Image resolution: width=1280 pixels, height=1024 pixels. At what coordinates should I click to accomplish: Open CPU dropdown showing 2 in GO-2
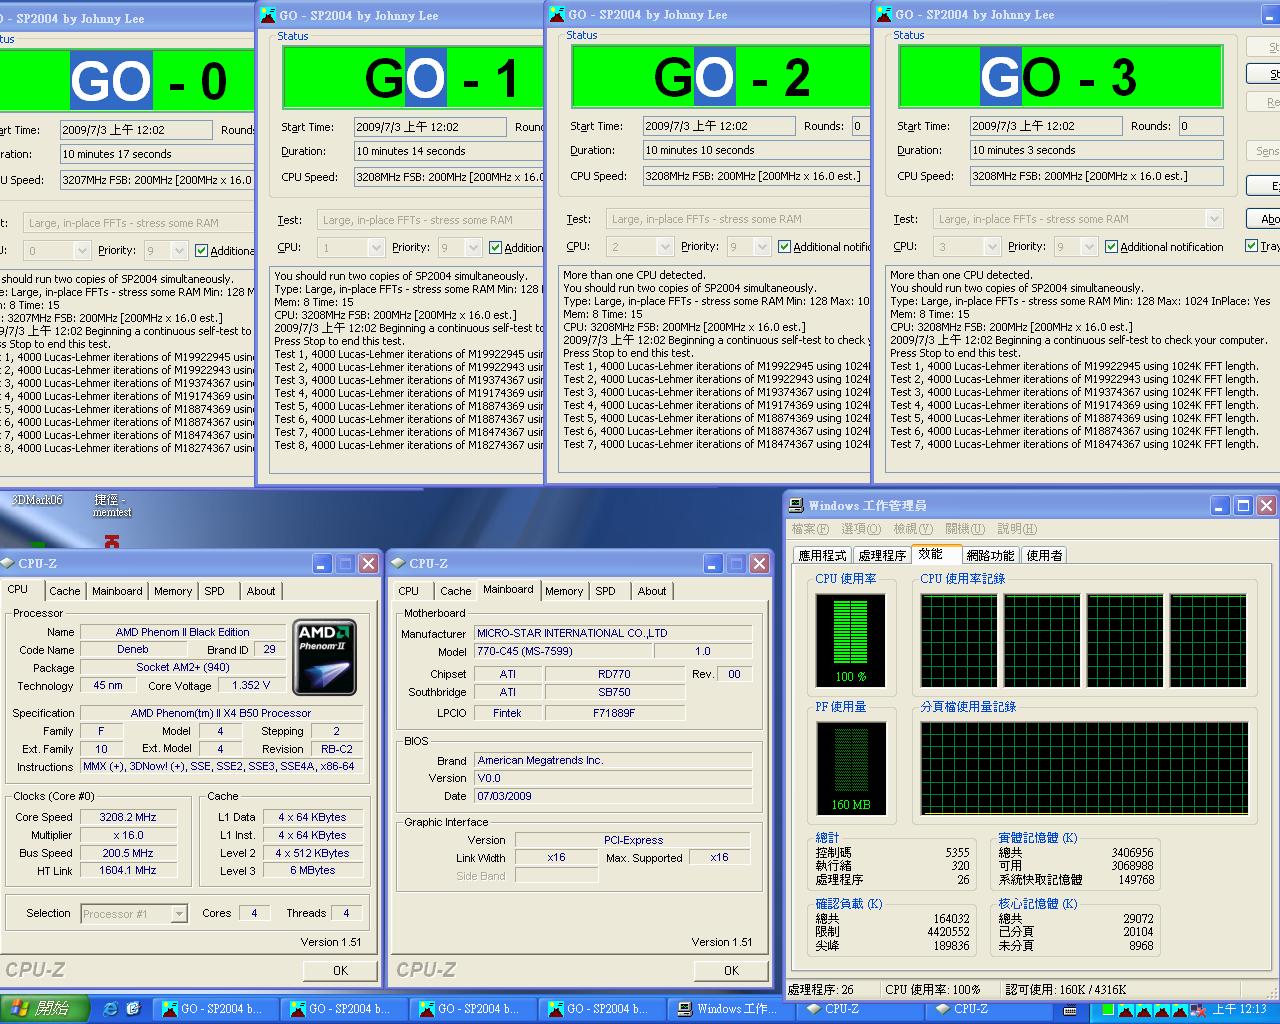[x=665, y=247]
